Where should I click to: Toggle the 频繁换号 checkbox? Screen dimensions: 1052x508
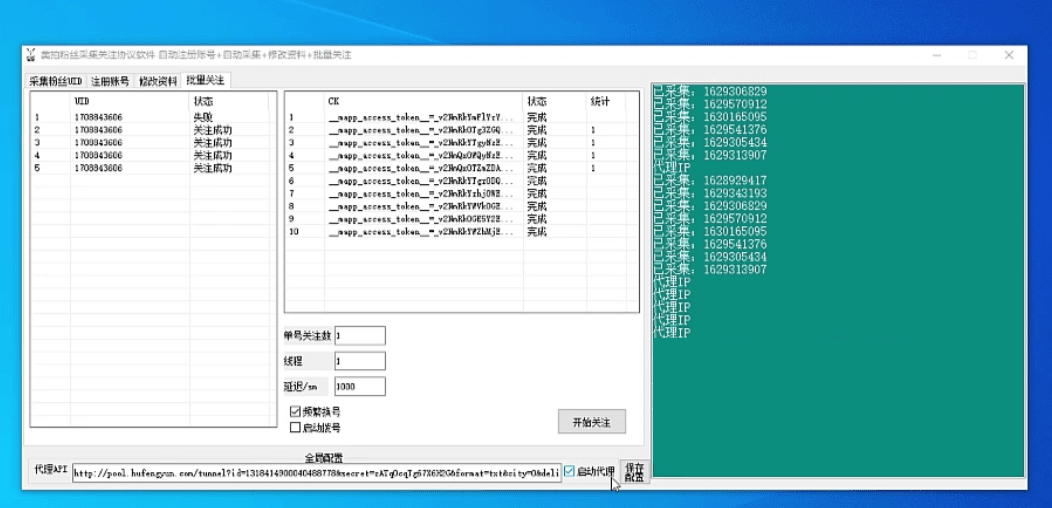[295, 411]
